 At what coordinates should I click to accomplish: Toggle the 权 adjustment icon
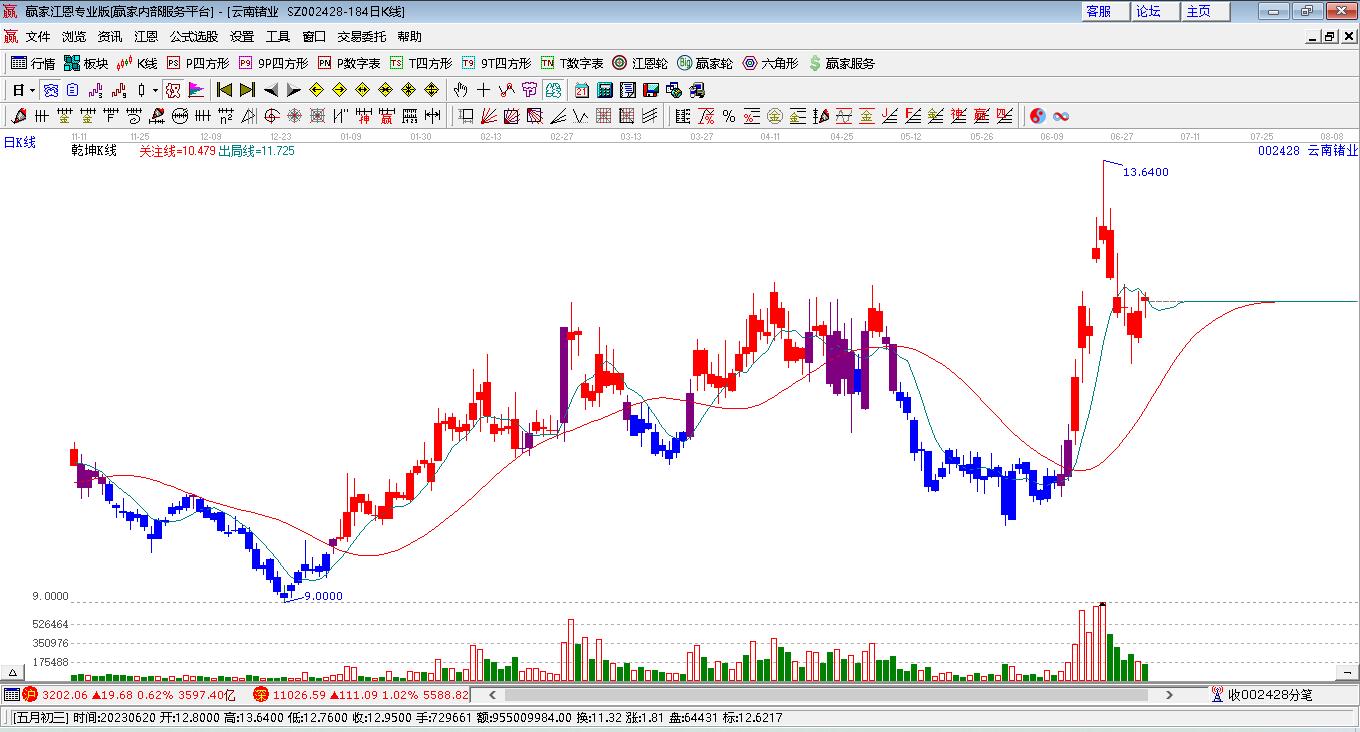pos(173,90)
